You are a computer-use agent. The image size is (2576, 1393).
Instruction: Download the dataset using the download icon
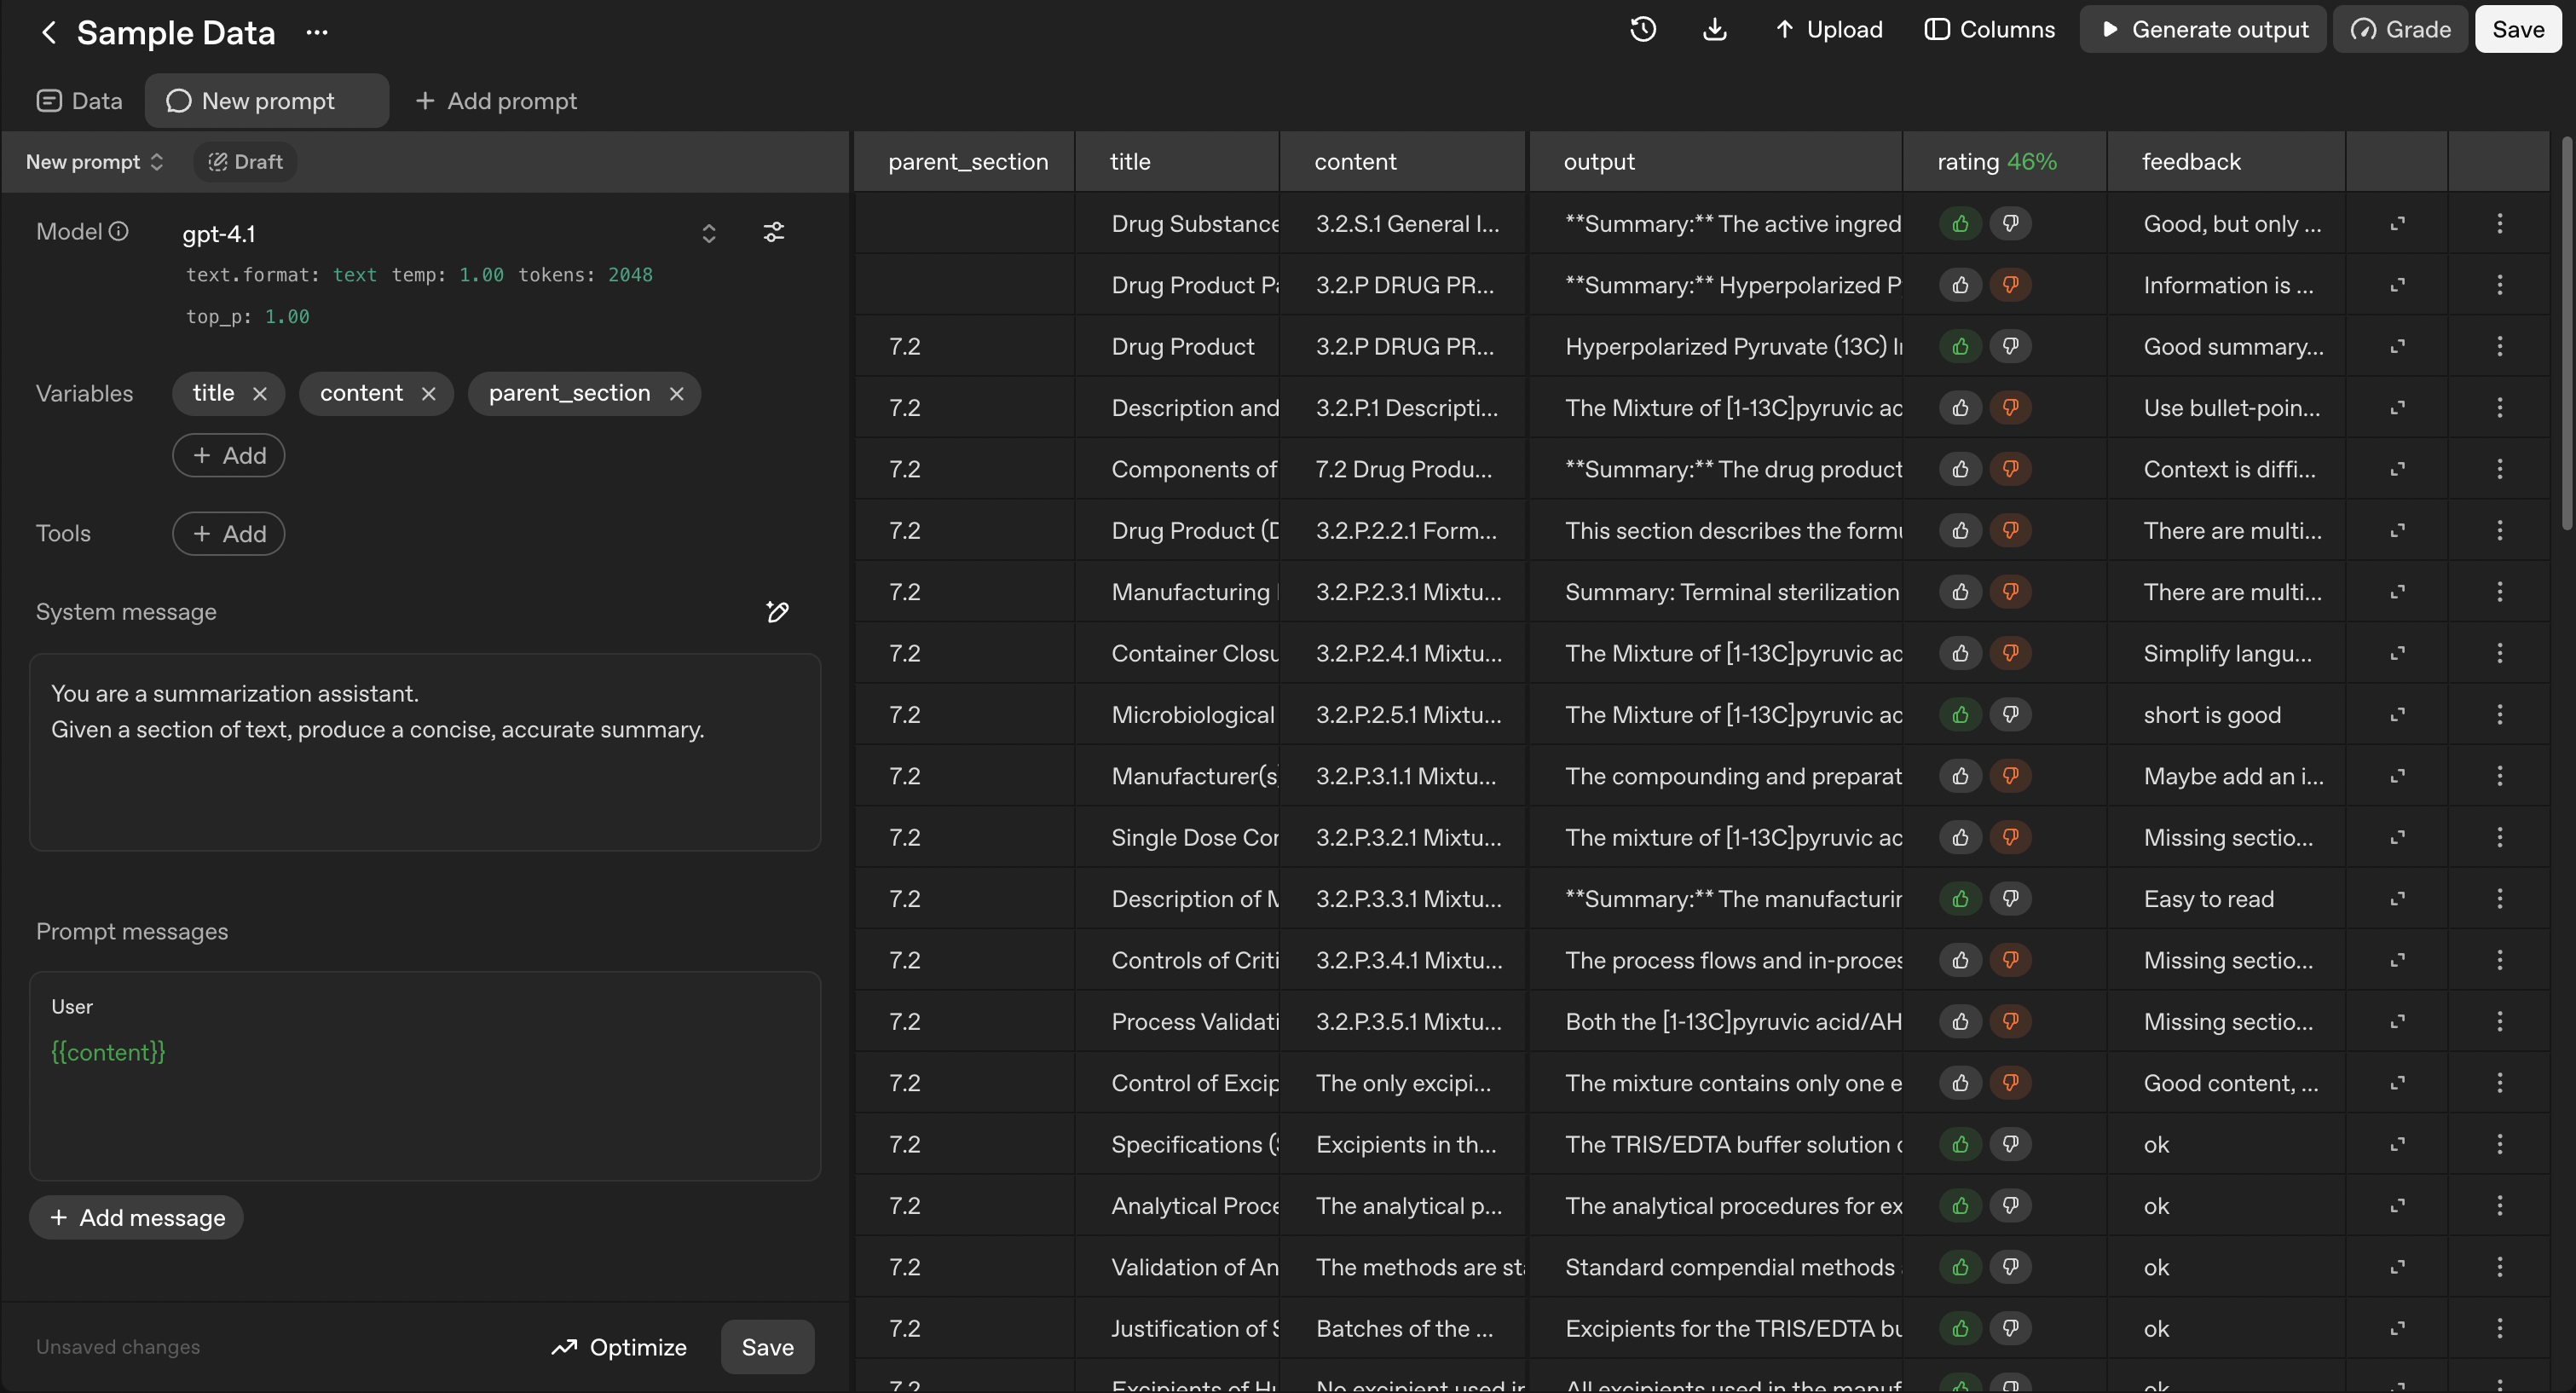click(x=1716, y=29)
